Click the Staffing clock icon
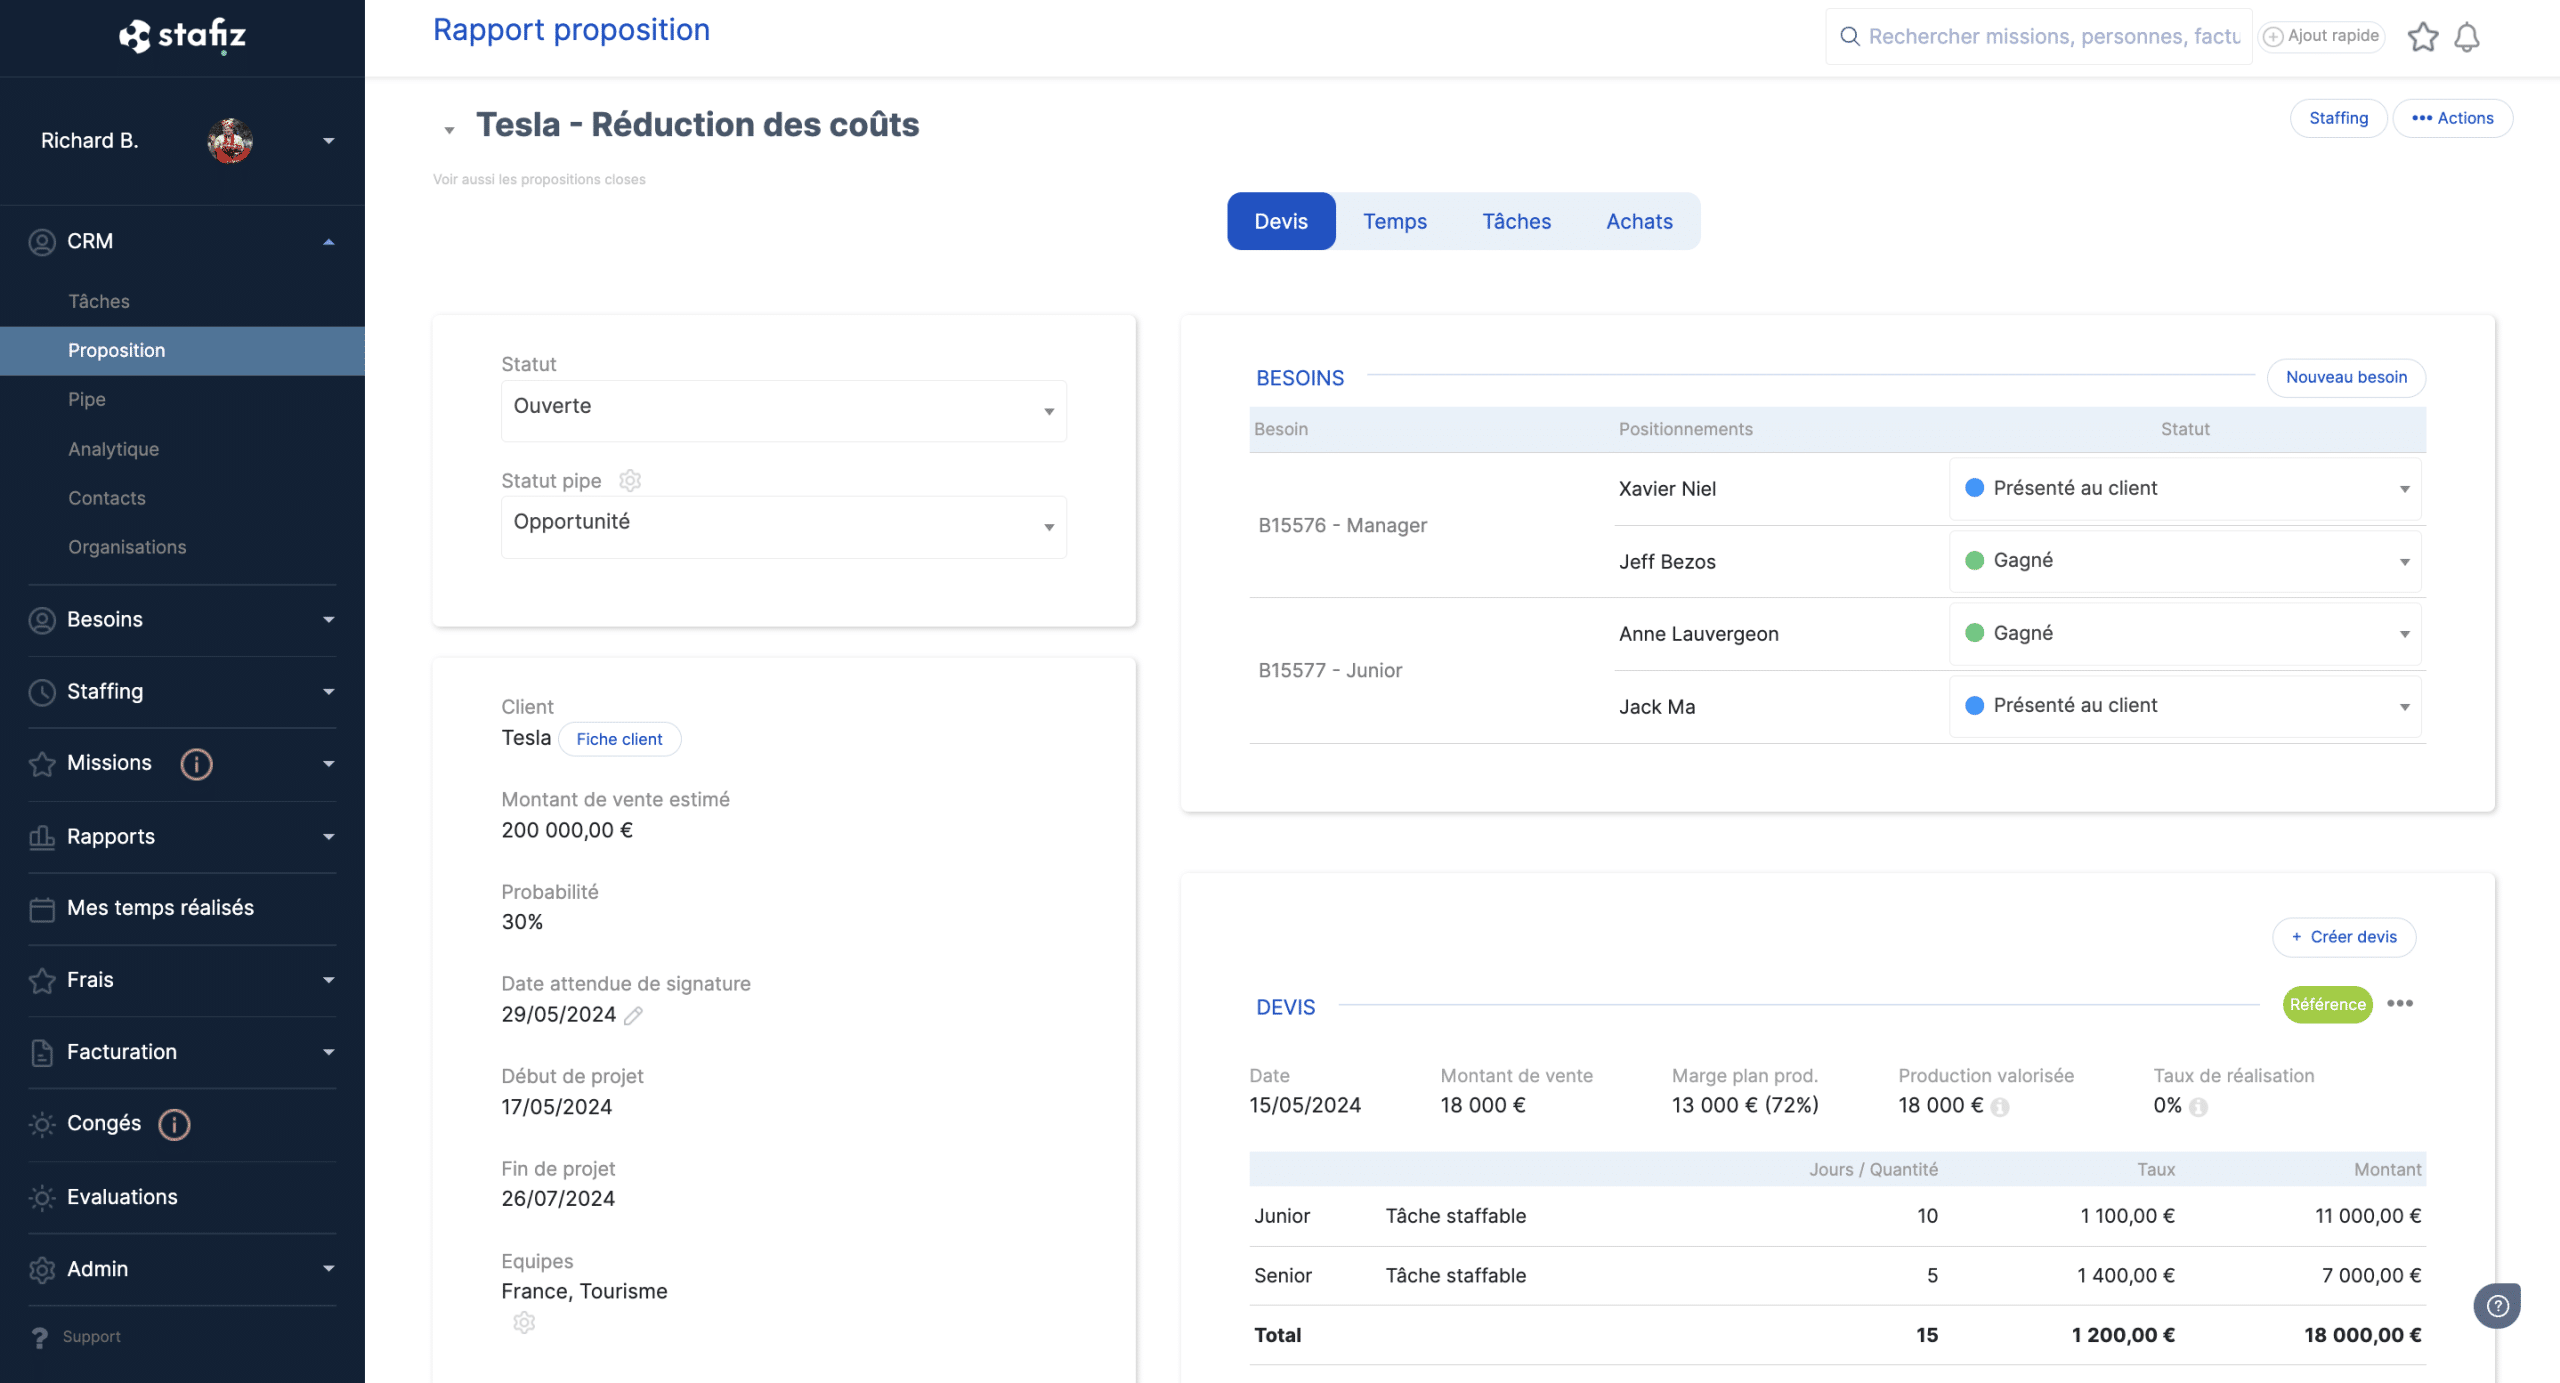2560x1383 pixels. pos(42,692)
